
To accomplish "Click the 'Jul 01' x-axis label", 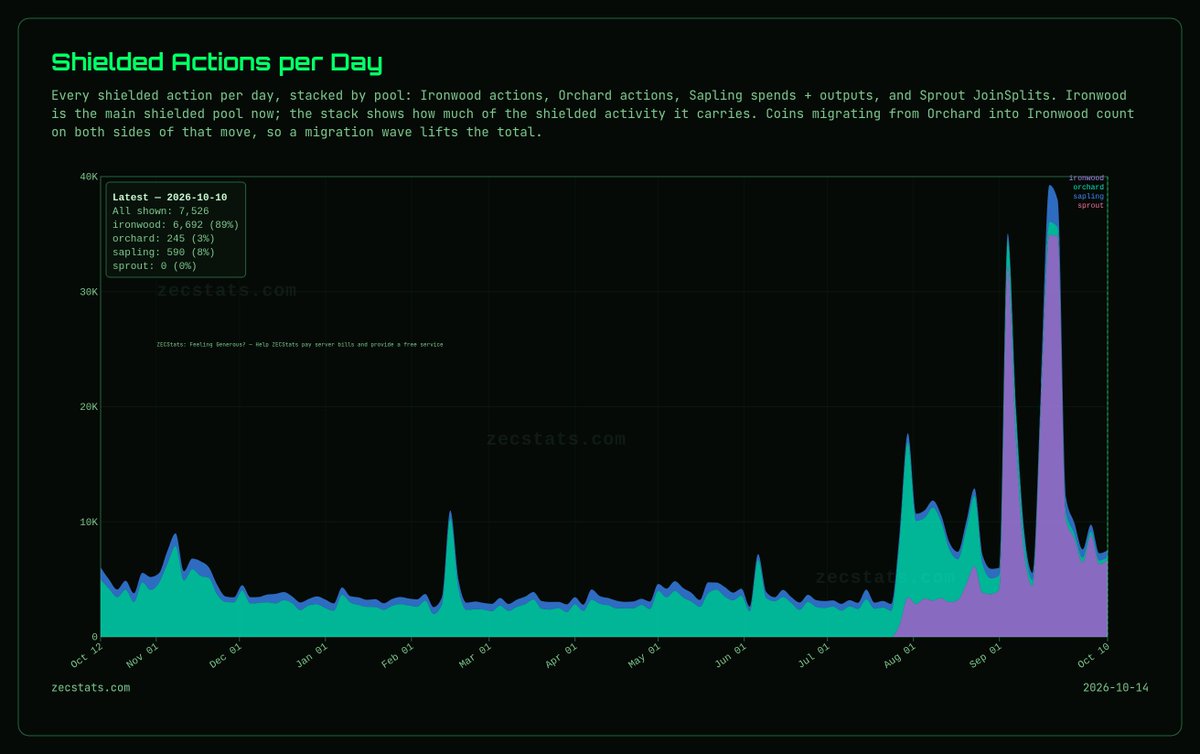I will coord(811,657).
